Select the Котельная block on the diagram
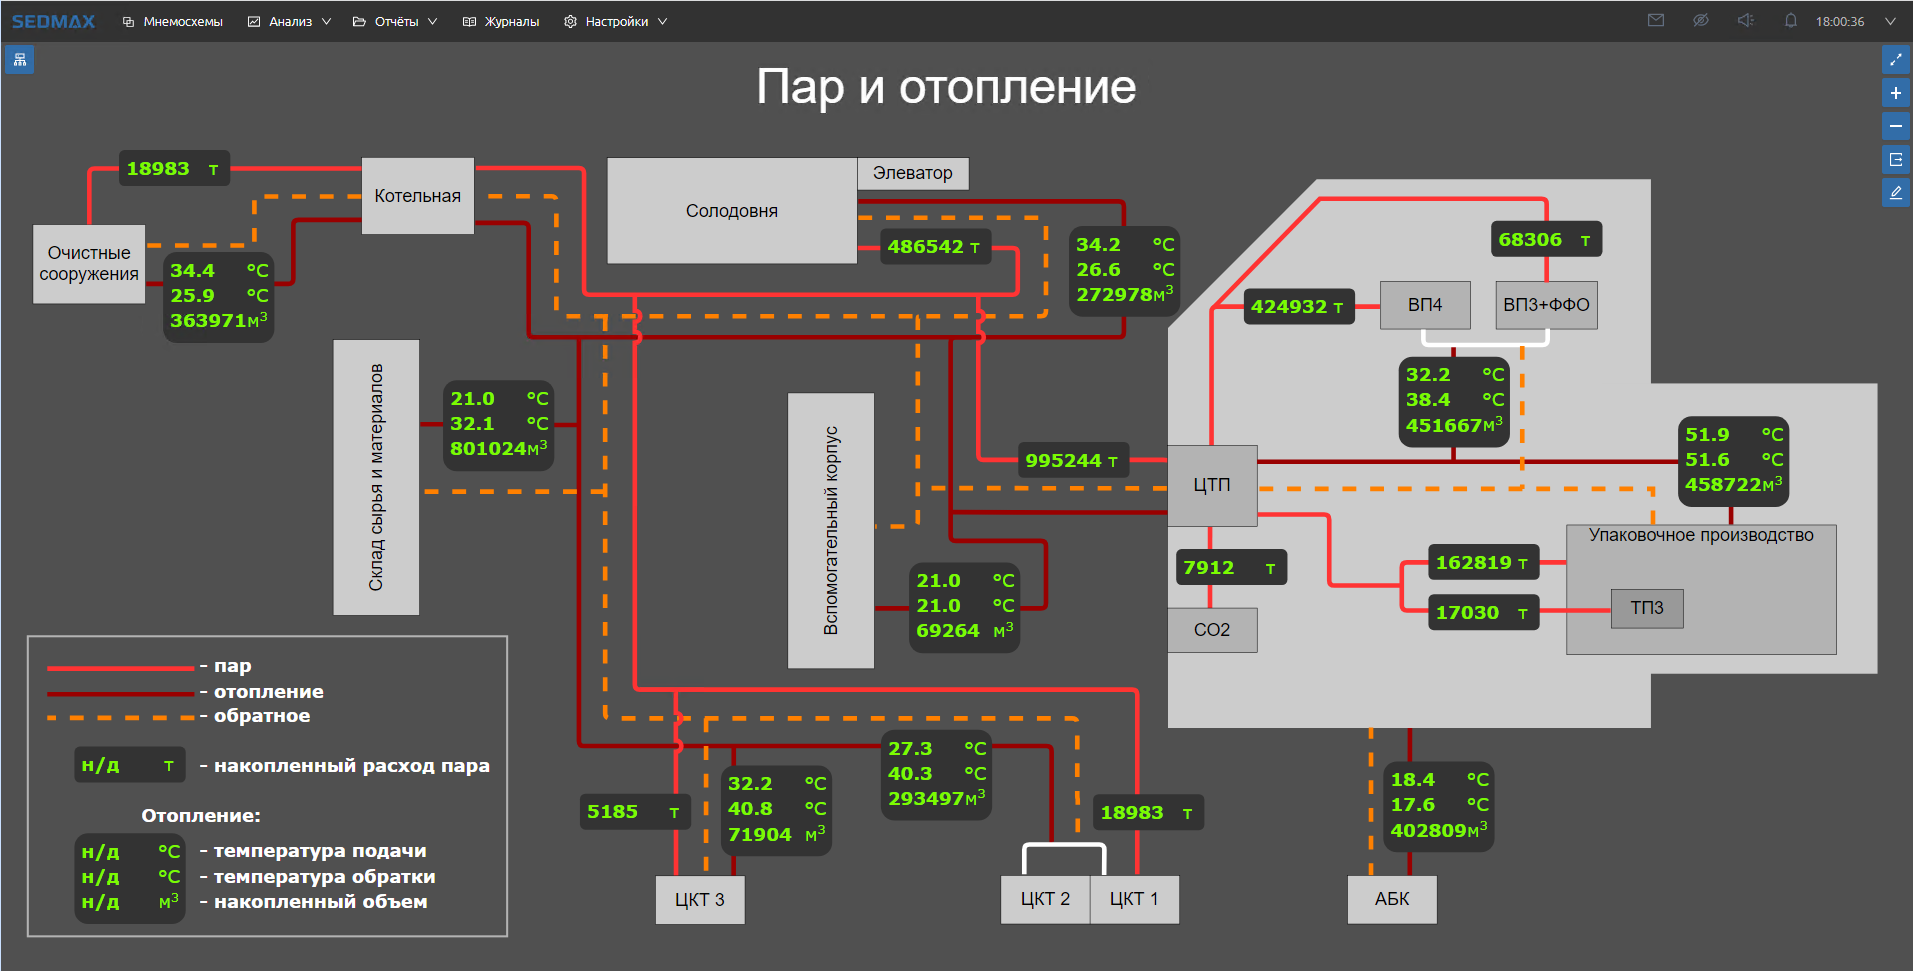This screenshot has width=1913, height=971. pos(418,195)
